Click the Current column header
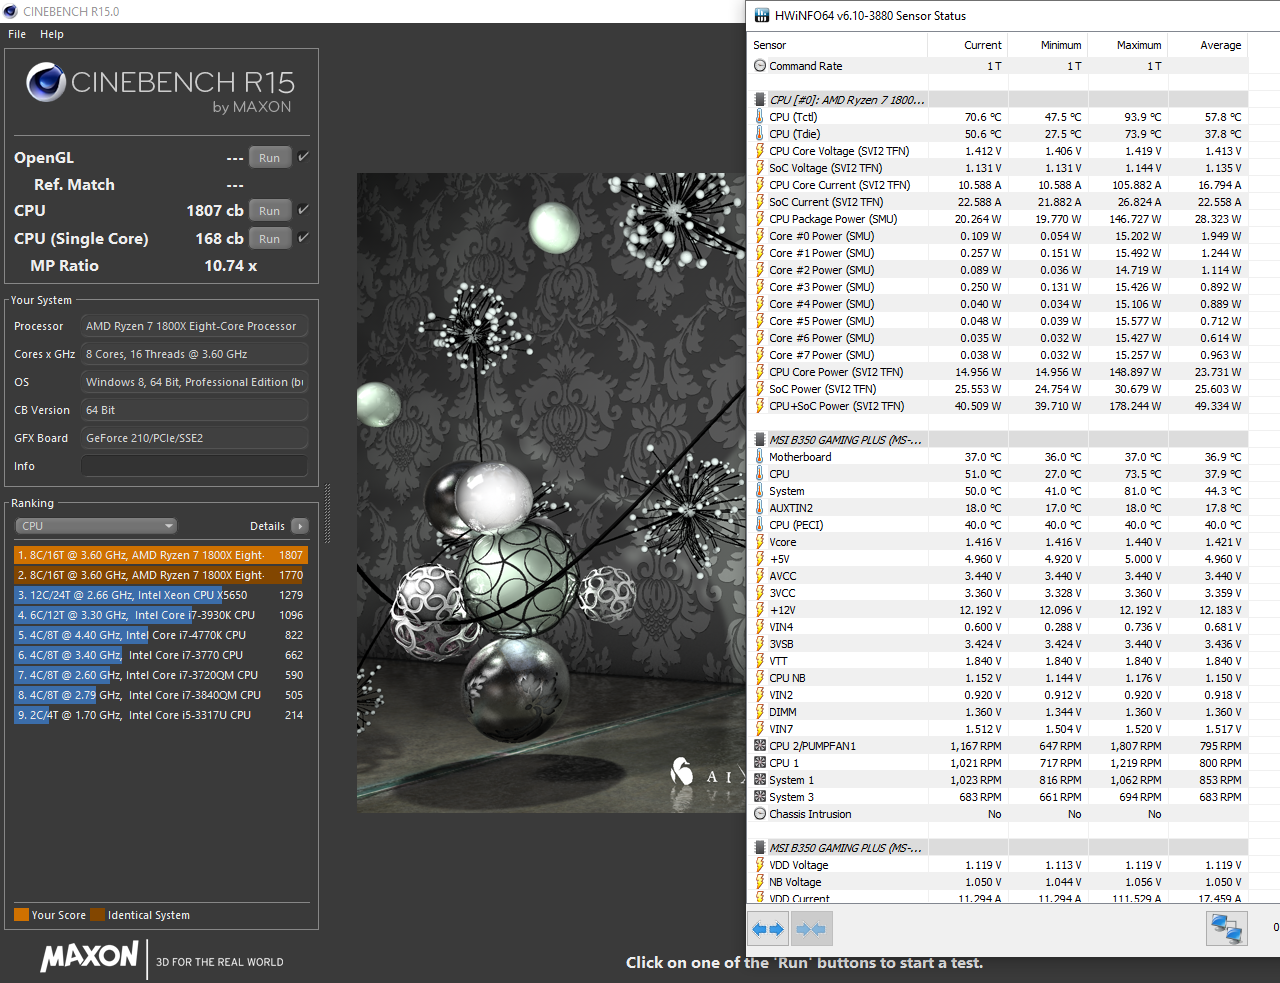1280x983 pixels. 967,45
